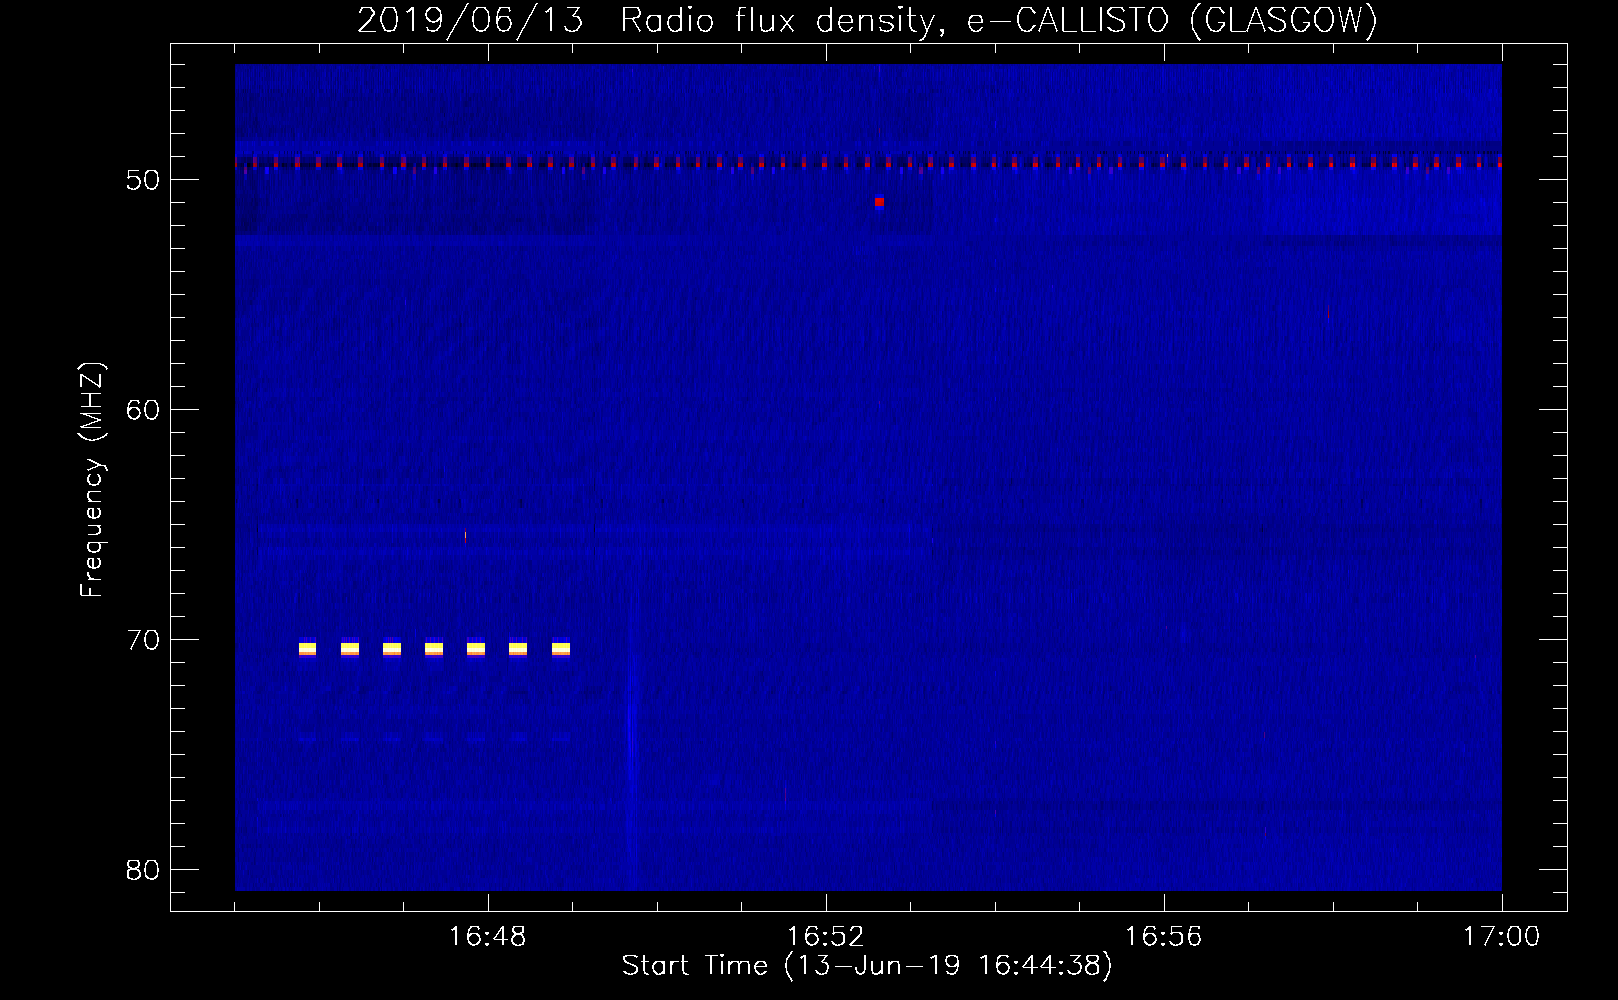The width and height of the screenshot is (1618, 1000).
Task: Click the '60' frequency tick label
Action: [143, 410]
